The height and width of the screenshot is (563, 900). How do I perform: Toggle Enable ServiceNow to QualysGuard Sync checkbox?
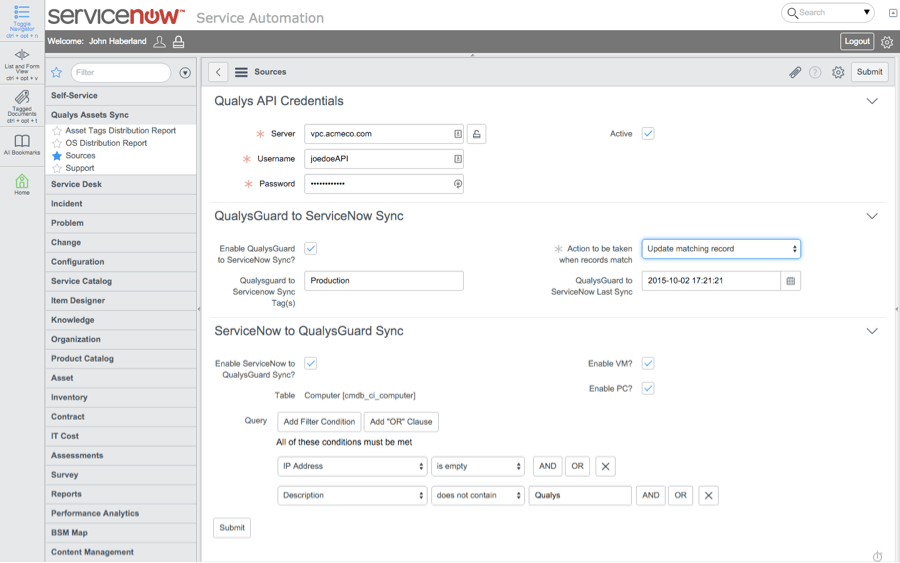point(311,363)
